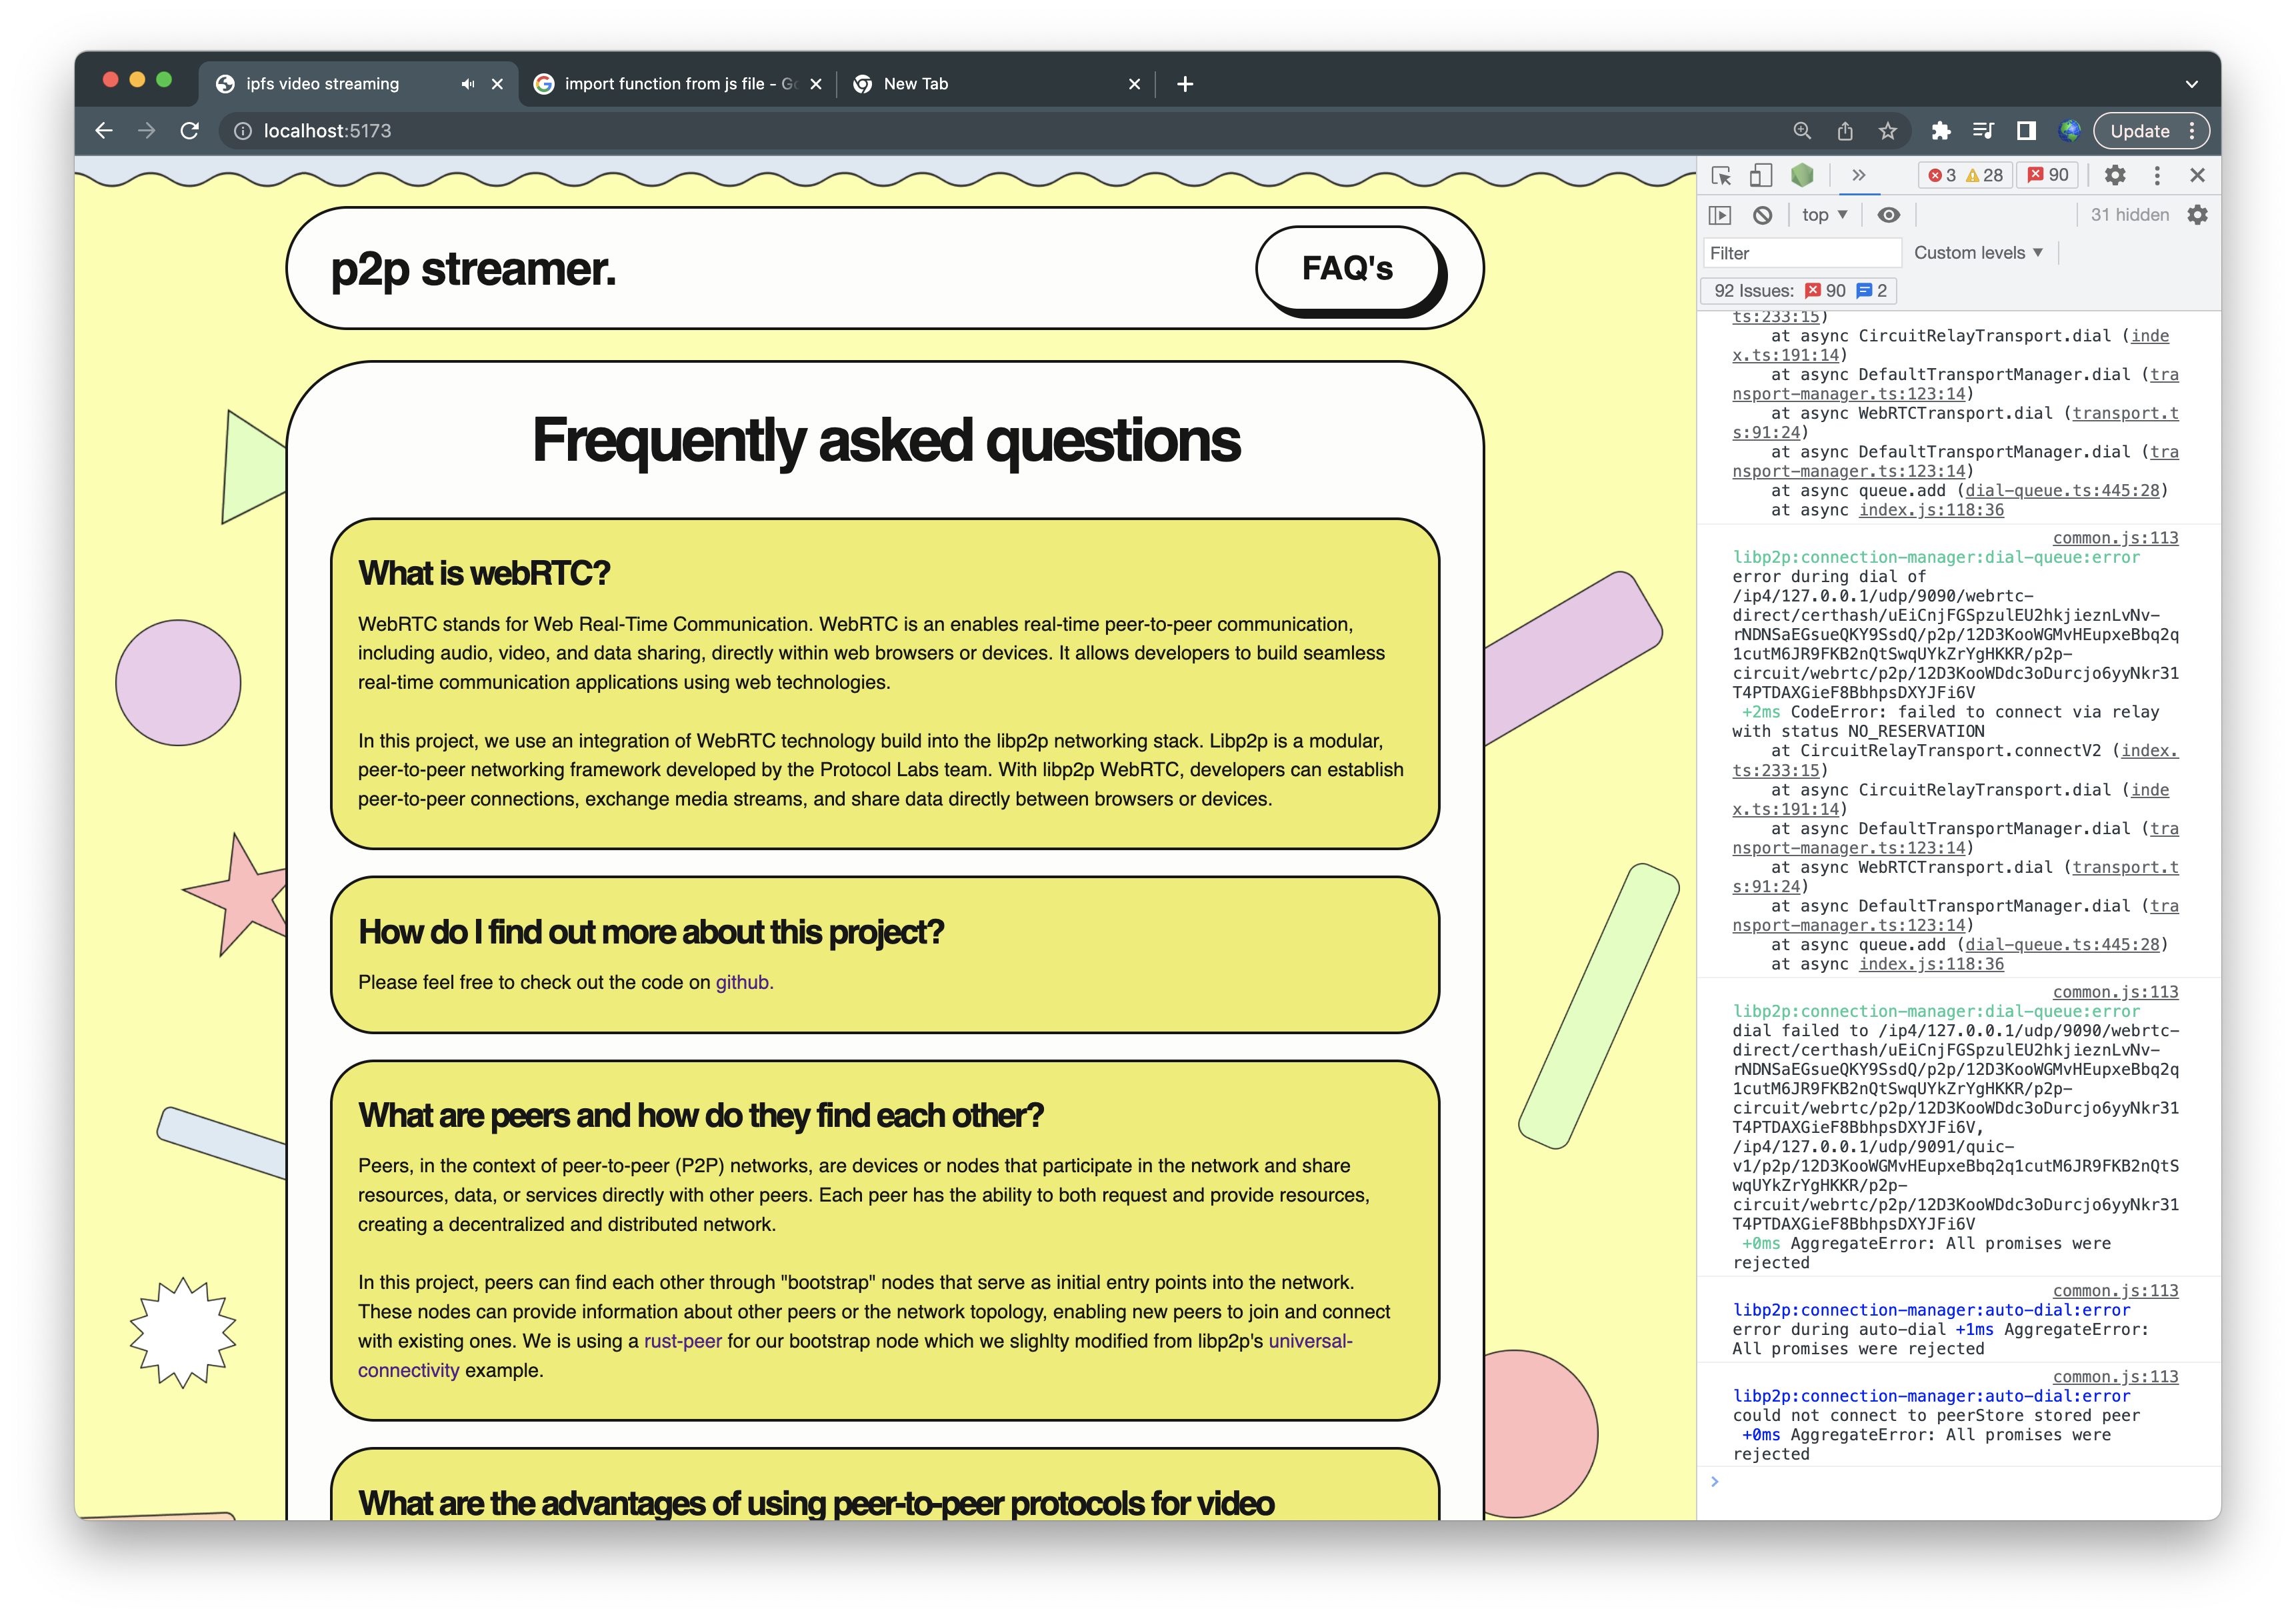Create a live expression with eye icon

(x=1889, y=215)
